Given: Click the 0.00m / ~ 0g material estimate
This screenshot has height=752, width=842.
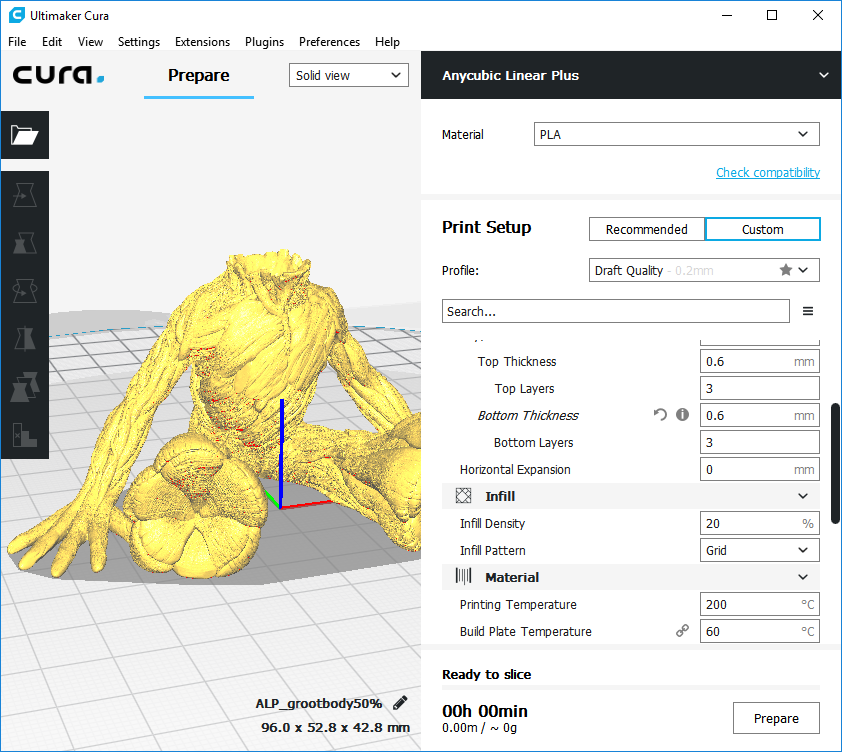Looking at the screenshot, I should [x=479, y=728].
